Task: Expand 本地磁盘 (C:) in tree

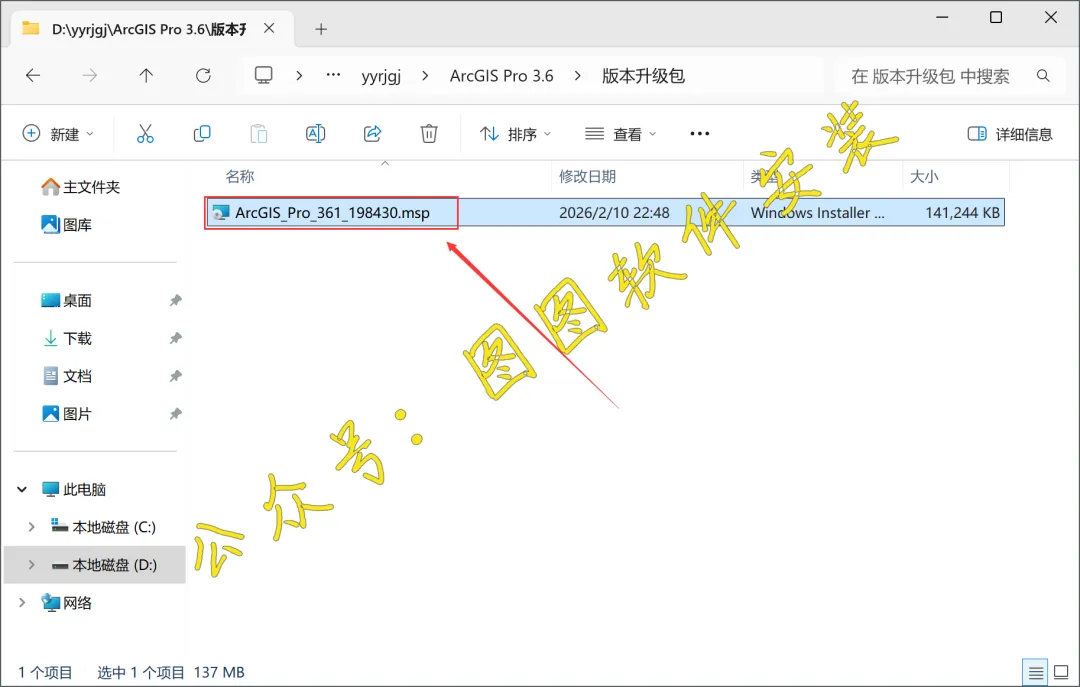Action: pos(31,527)
